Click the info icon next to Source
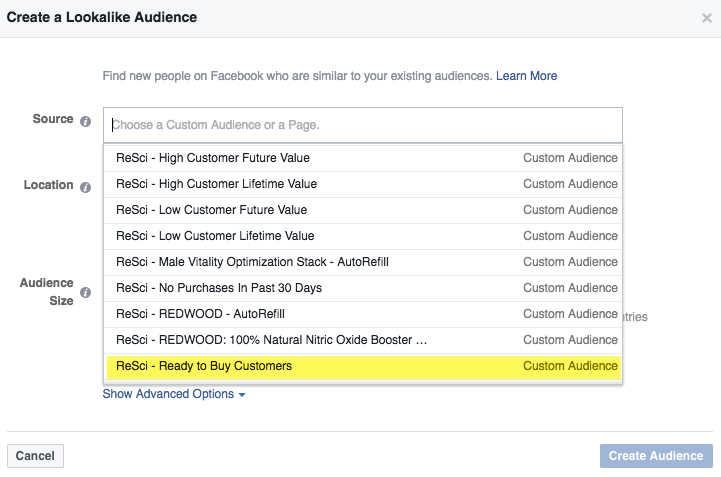The image size is (721, 477). [x=85, y=121]
